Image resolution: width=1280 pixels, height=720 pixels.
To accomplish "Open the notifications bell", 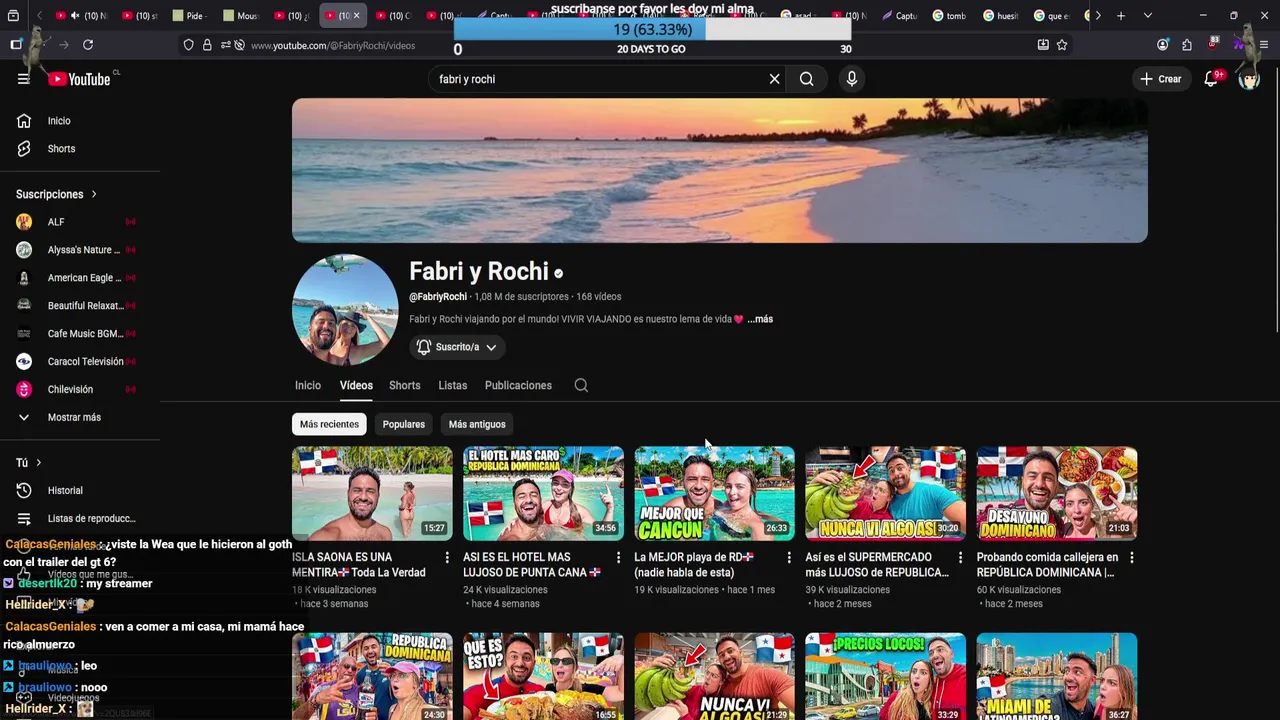I will pos(1211,79).
